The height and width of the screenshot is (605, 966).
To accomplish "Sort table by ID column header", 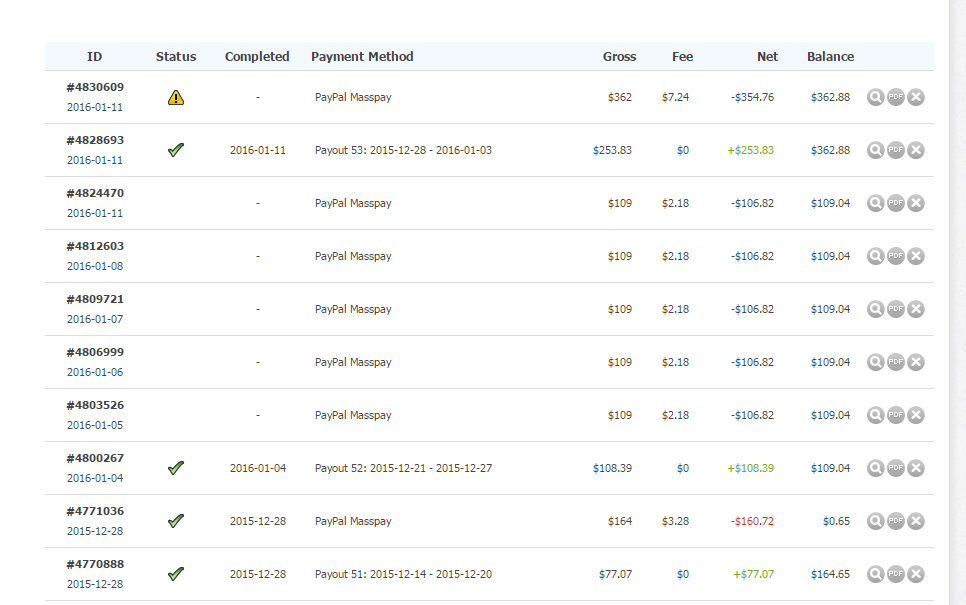I will coord(95,57).
